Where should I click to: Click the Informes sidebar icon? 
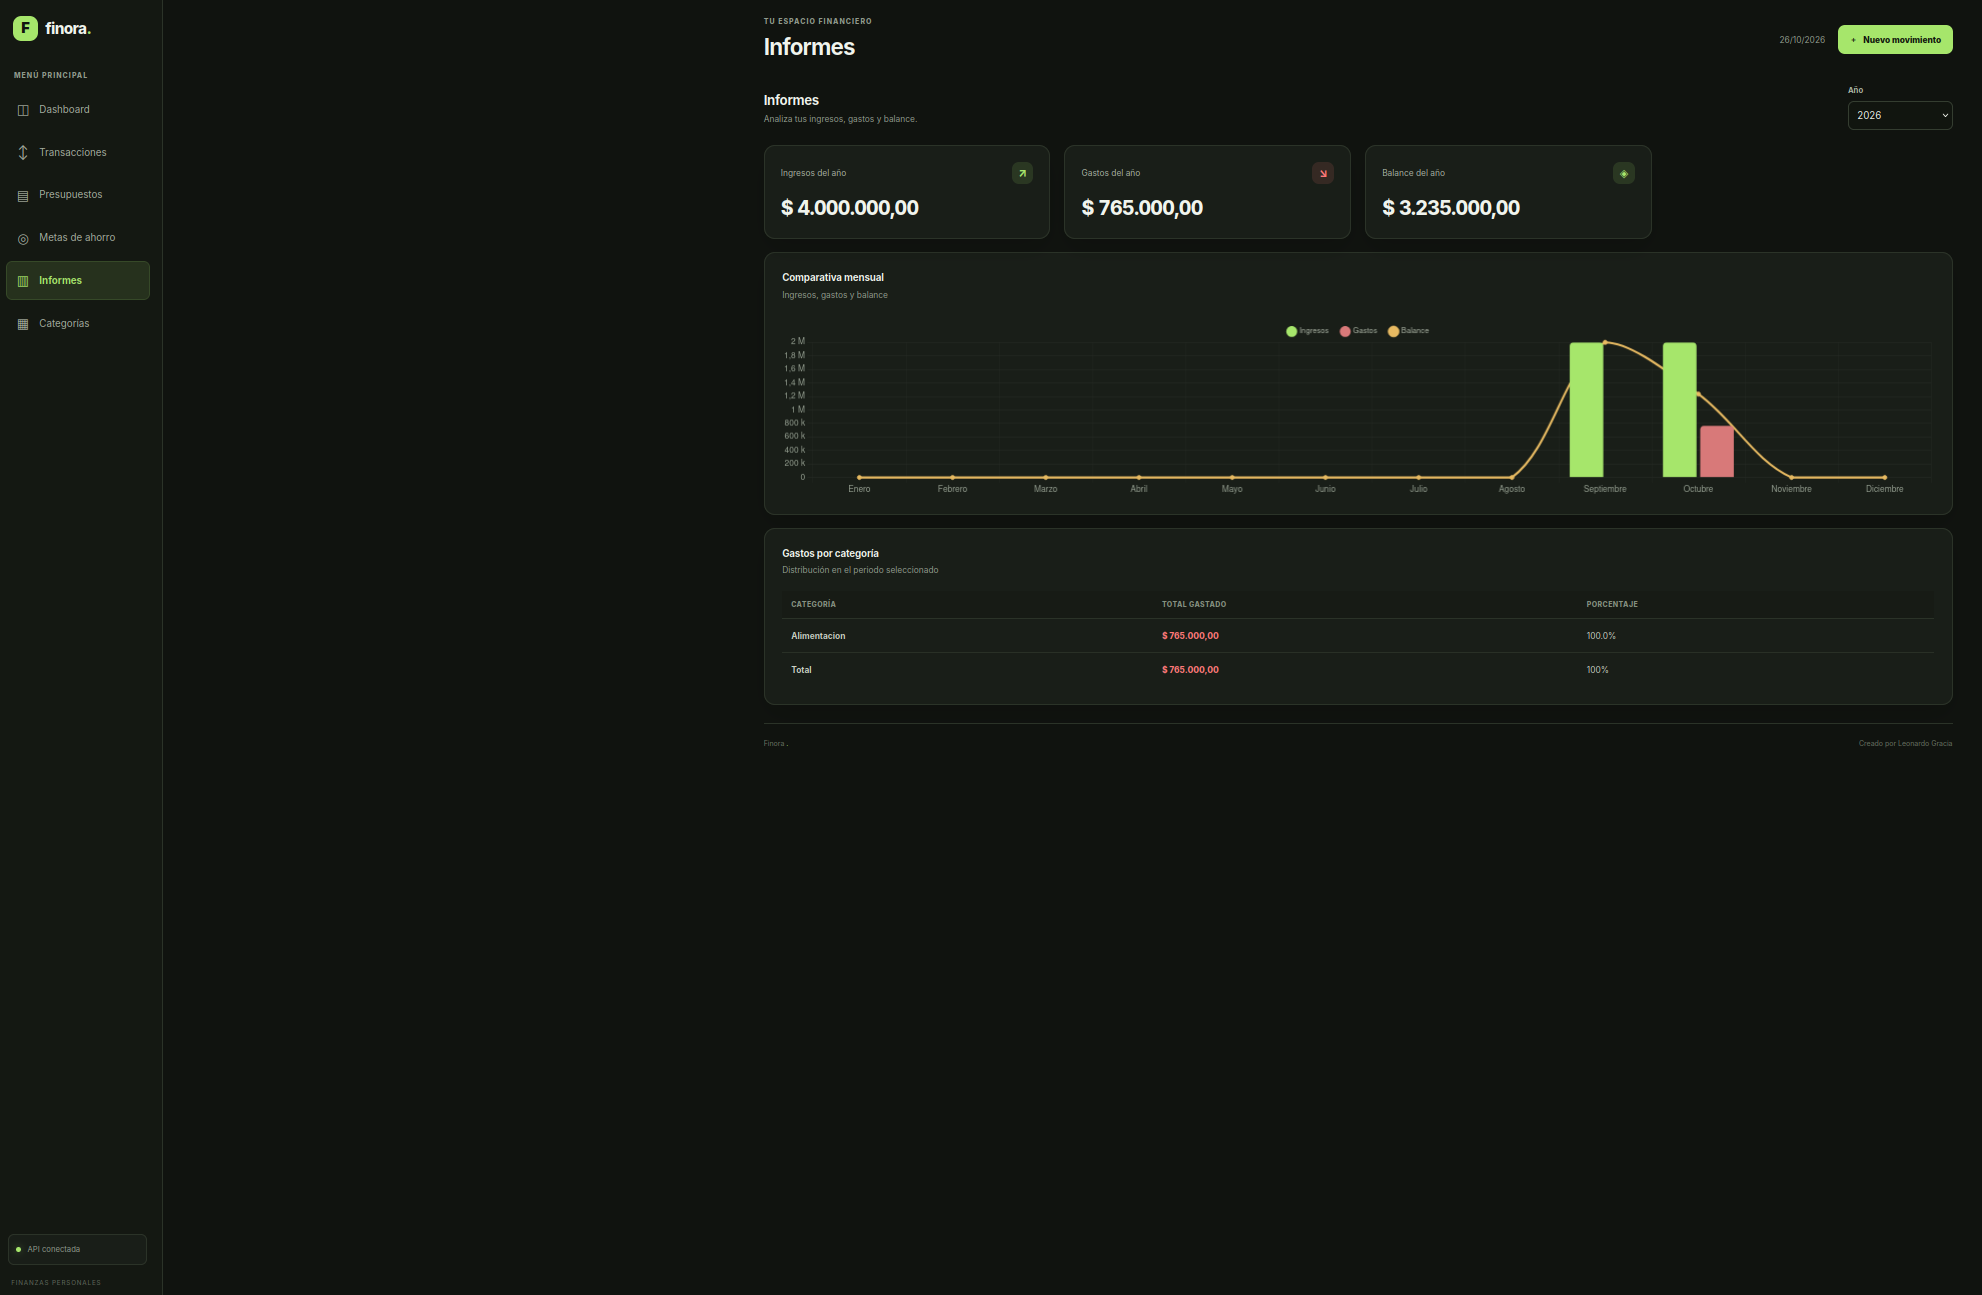coord(23,281)
